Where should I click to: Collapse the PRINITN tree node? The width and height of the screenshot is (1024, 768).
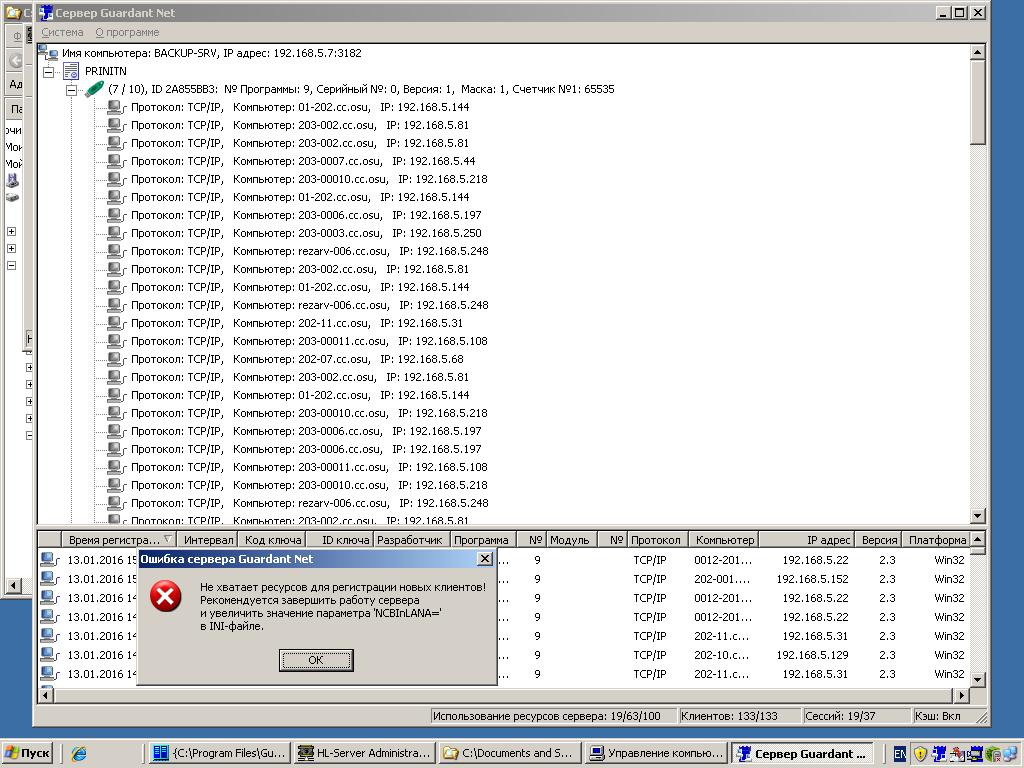48,72
